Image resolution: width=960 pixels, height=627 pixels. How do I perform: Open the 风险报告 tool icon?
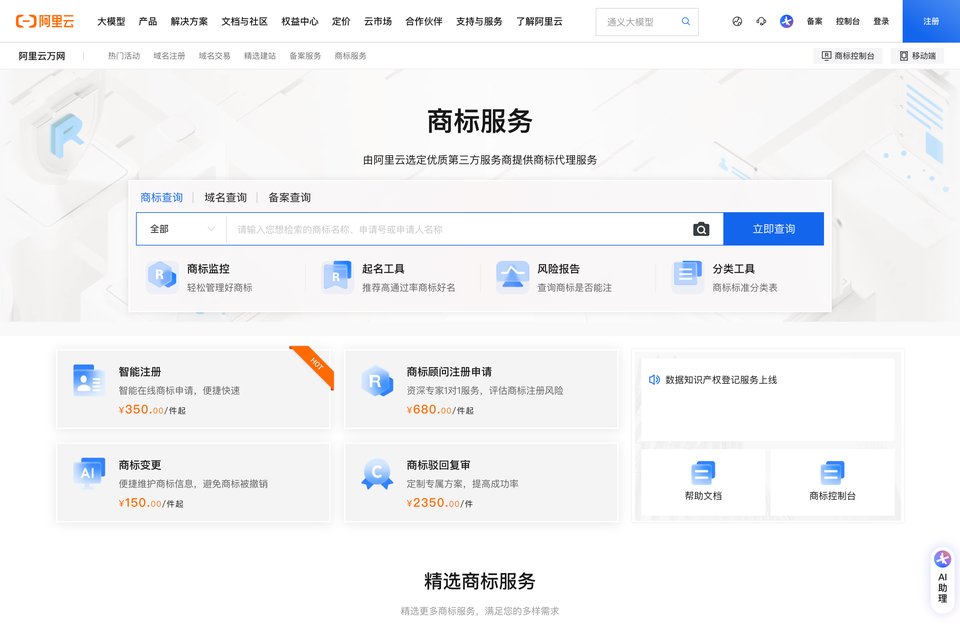[x=512, y=276]
